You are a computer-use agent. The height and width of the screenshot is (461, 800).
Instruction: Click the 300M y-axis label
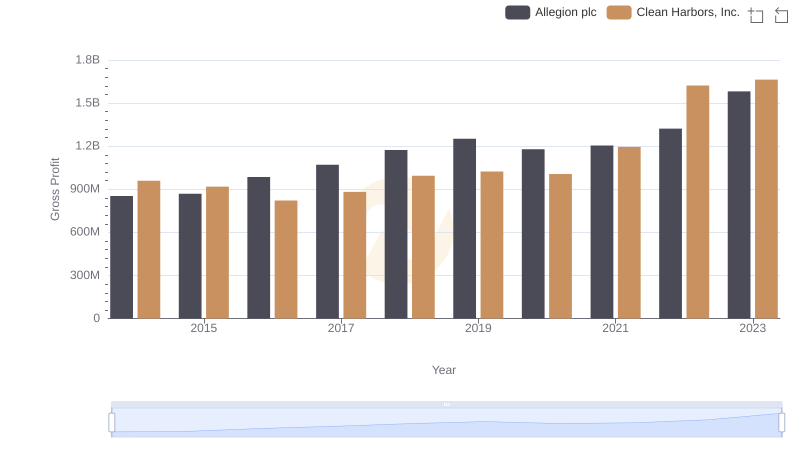[85, 275]
